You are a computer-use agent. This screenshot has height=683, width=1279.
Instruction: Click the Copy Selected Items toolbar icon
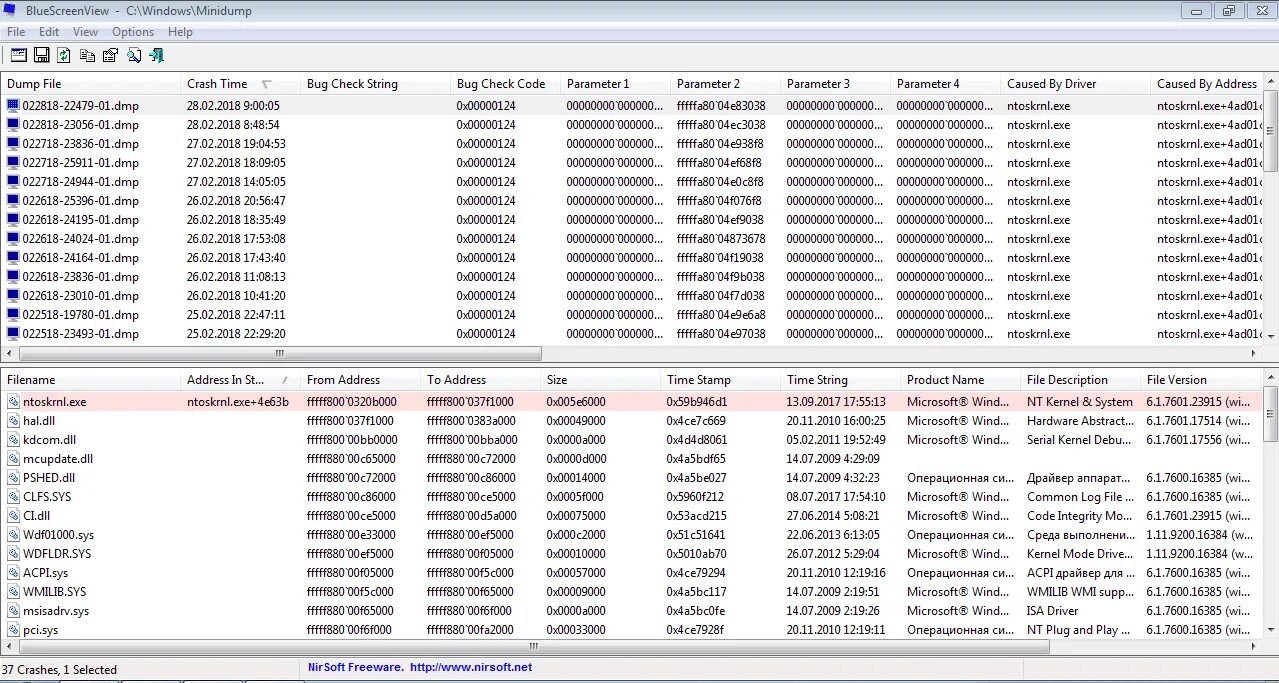coord(86,55)
